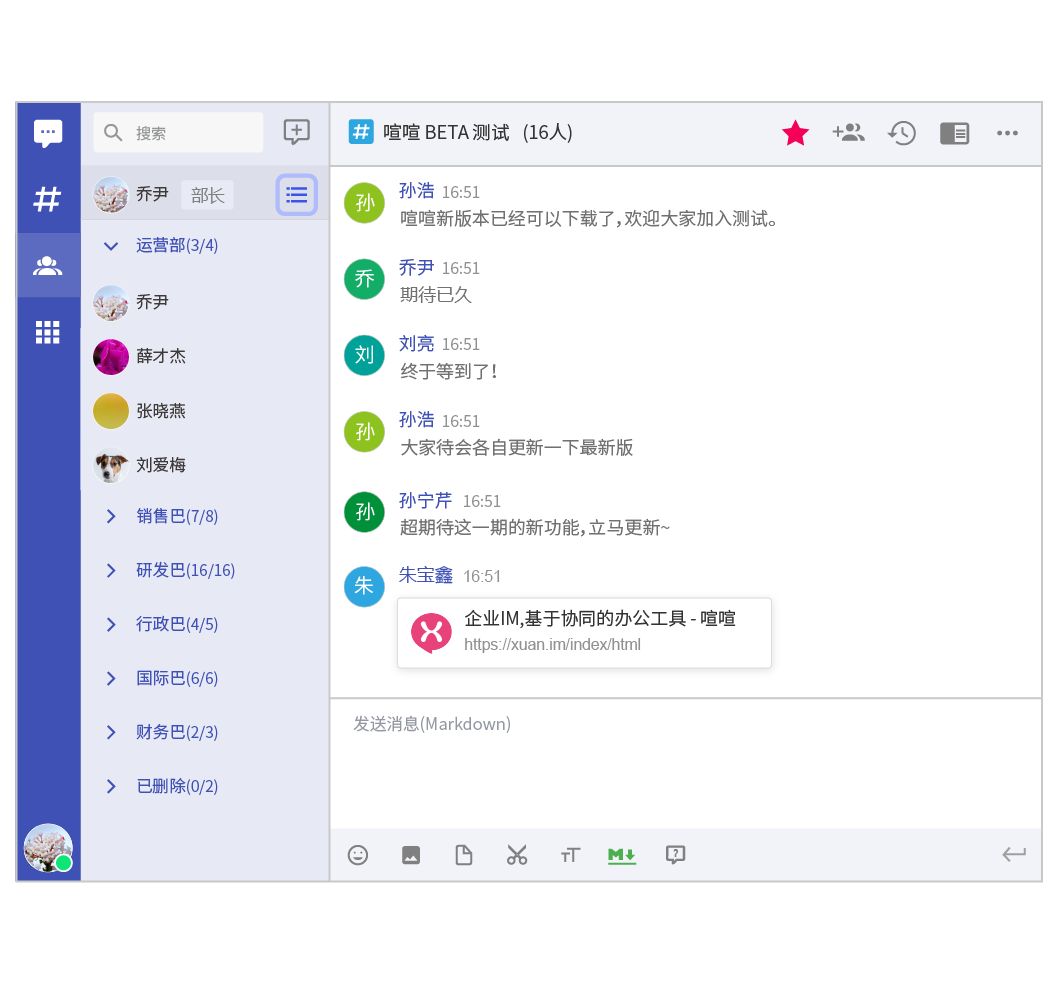Click sender name 孙浩 on first message

point(416,191)
